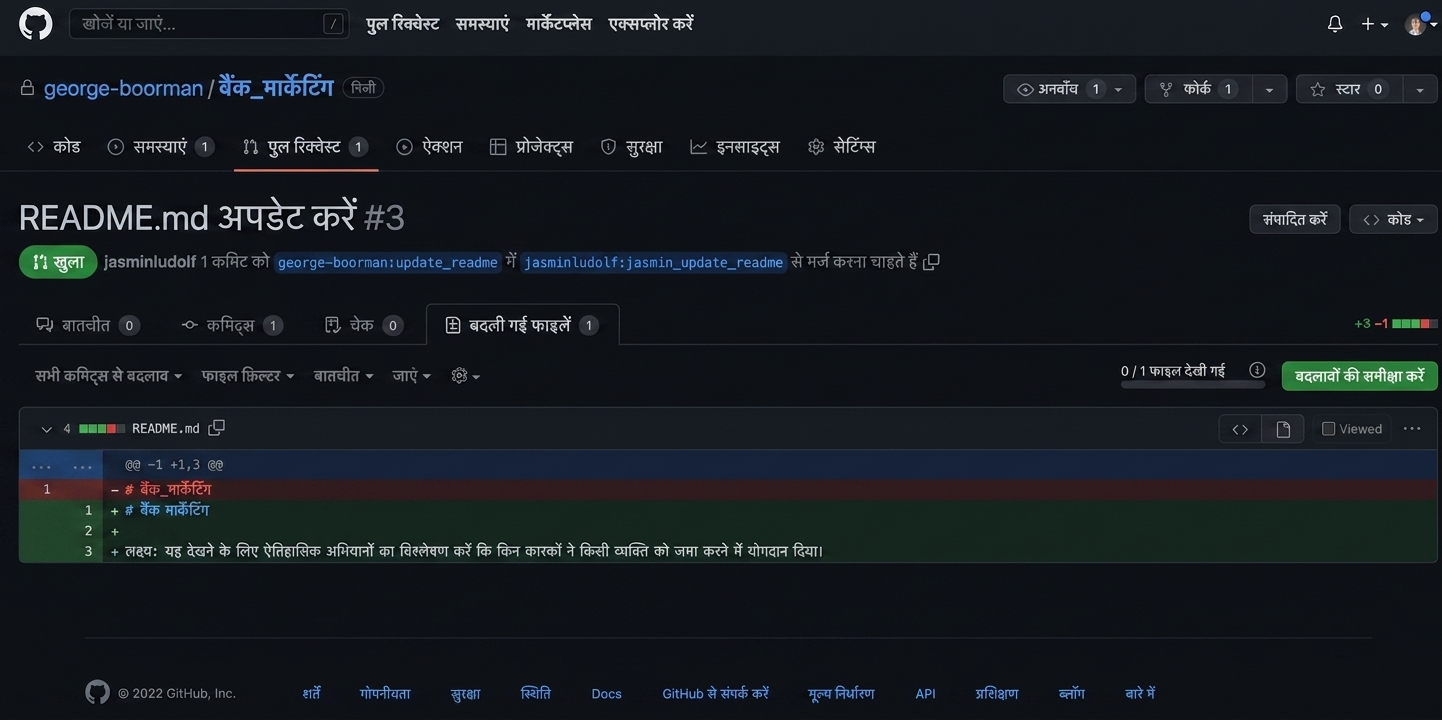Expand the fork options dropdown arrow
1442x720 pixels.
(1269, 89)
